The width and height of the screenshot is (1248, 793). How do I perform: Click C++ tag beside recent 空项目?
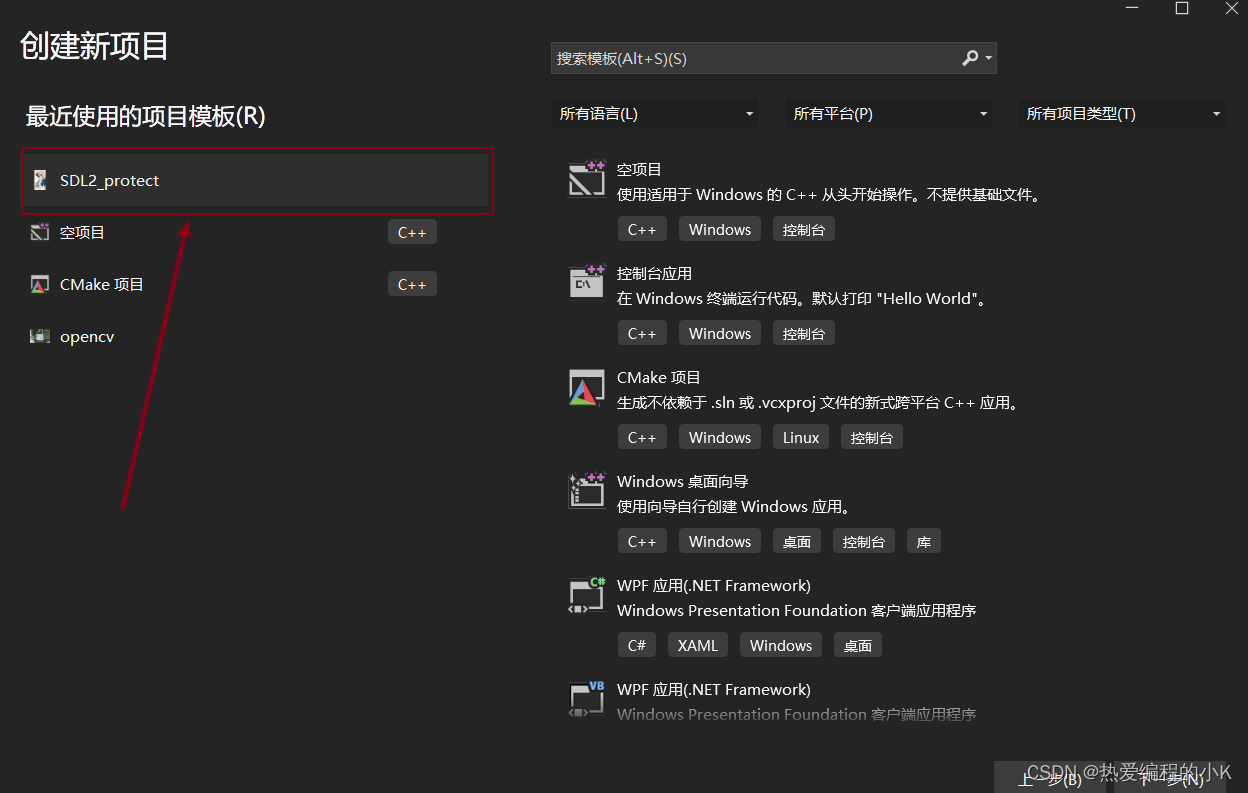tap(412, 232)
